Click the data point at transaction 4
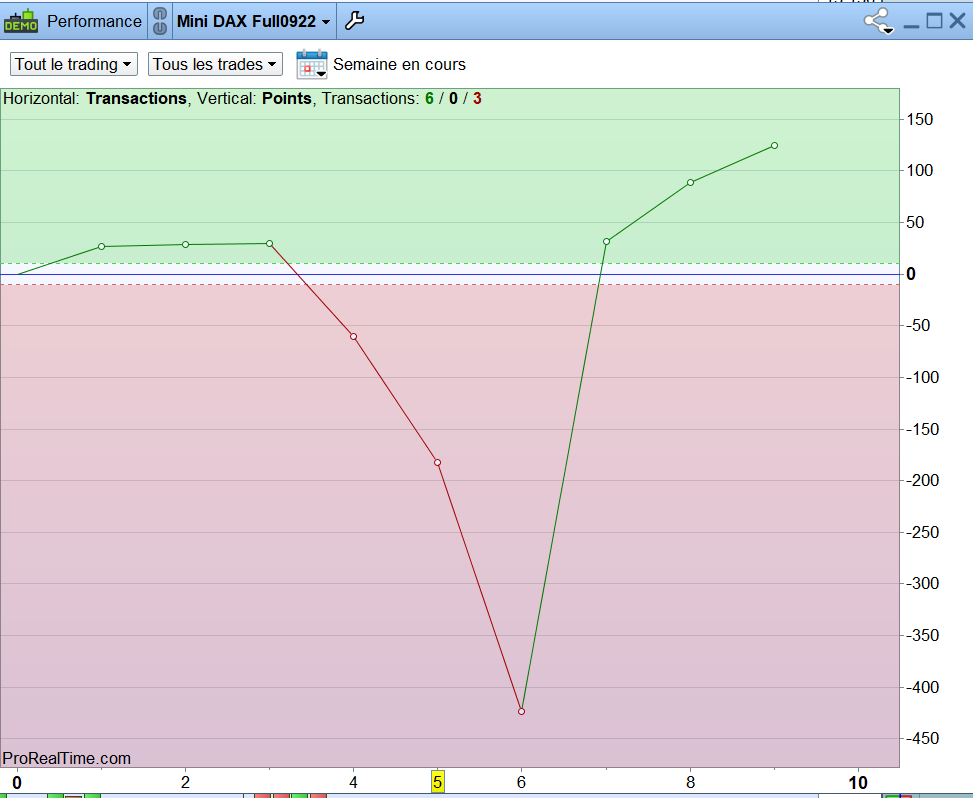The image size is (973, 798). click(354, 336)
